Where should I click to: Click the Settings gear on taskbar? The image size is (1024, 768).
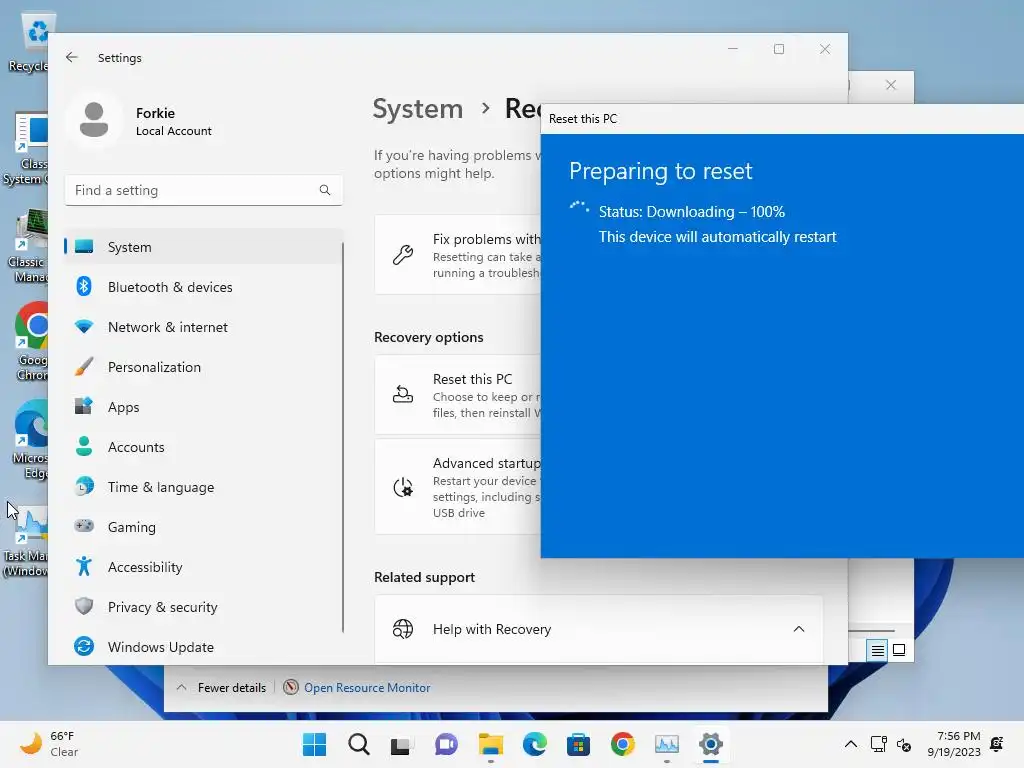coord(711,744)
